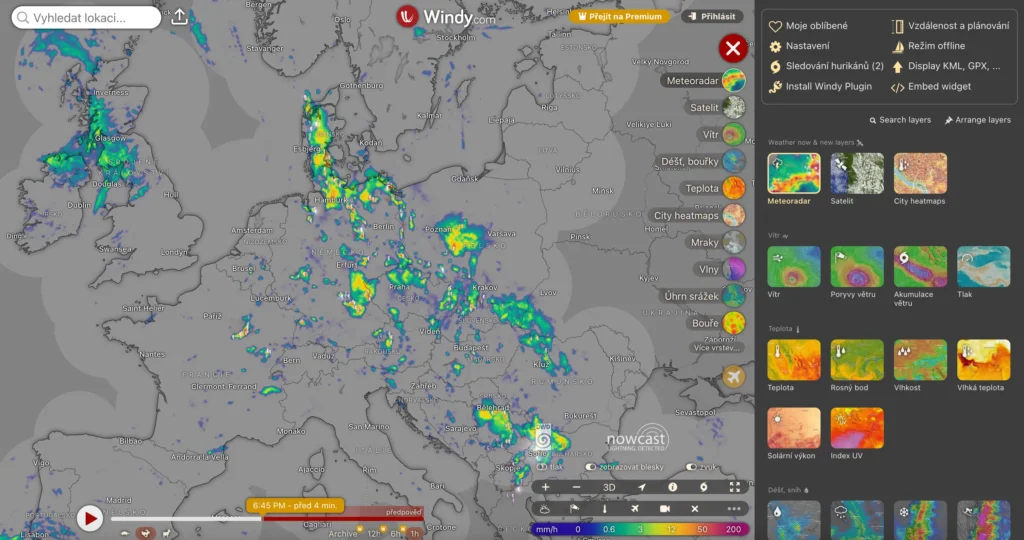
Task: Open Nastavení settings
Action: [799, 46]
